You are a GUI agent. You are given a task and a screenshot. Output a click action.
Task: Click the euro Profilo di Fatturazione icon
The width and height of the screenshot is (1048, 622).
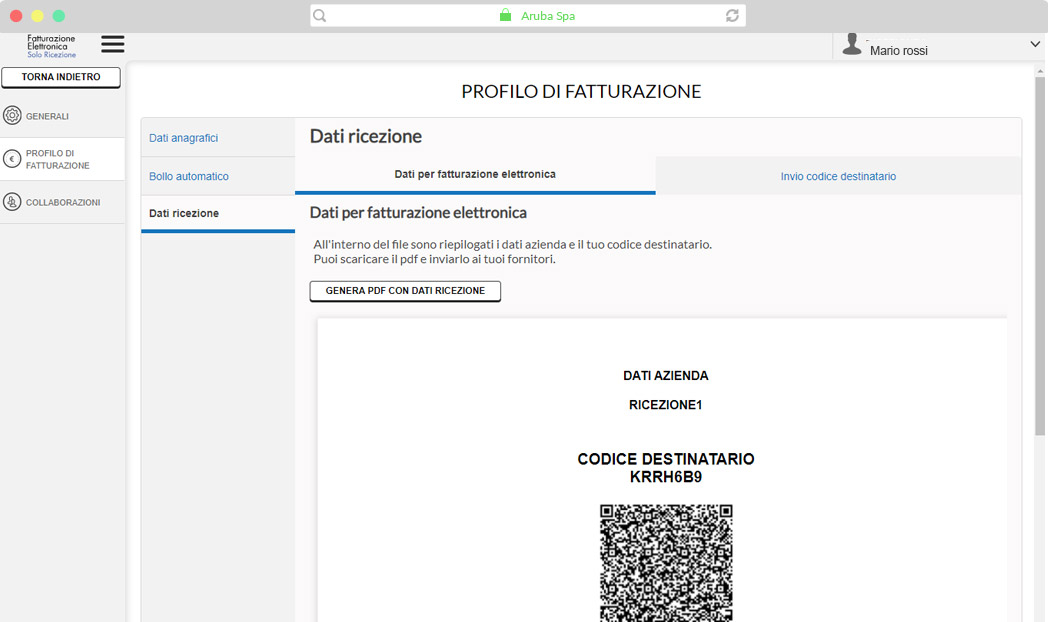[x=12, y=159]
